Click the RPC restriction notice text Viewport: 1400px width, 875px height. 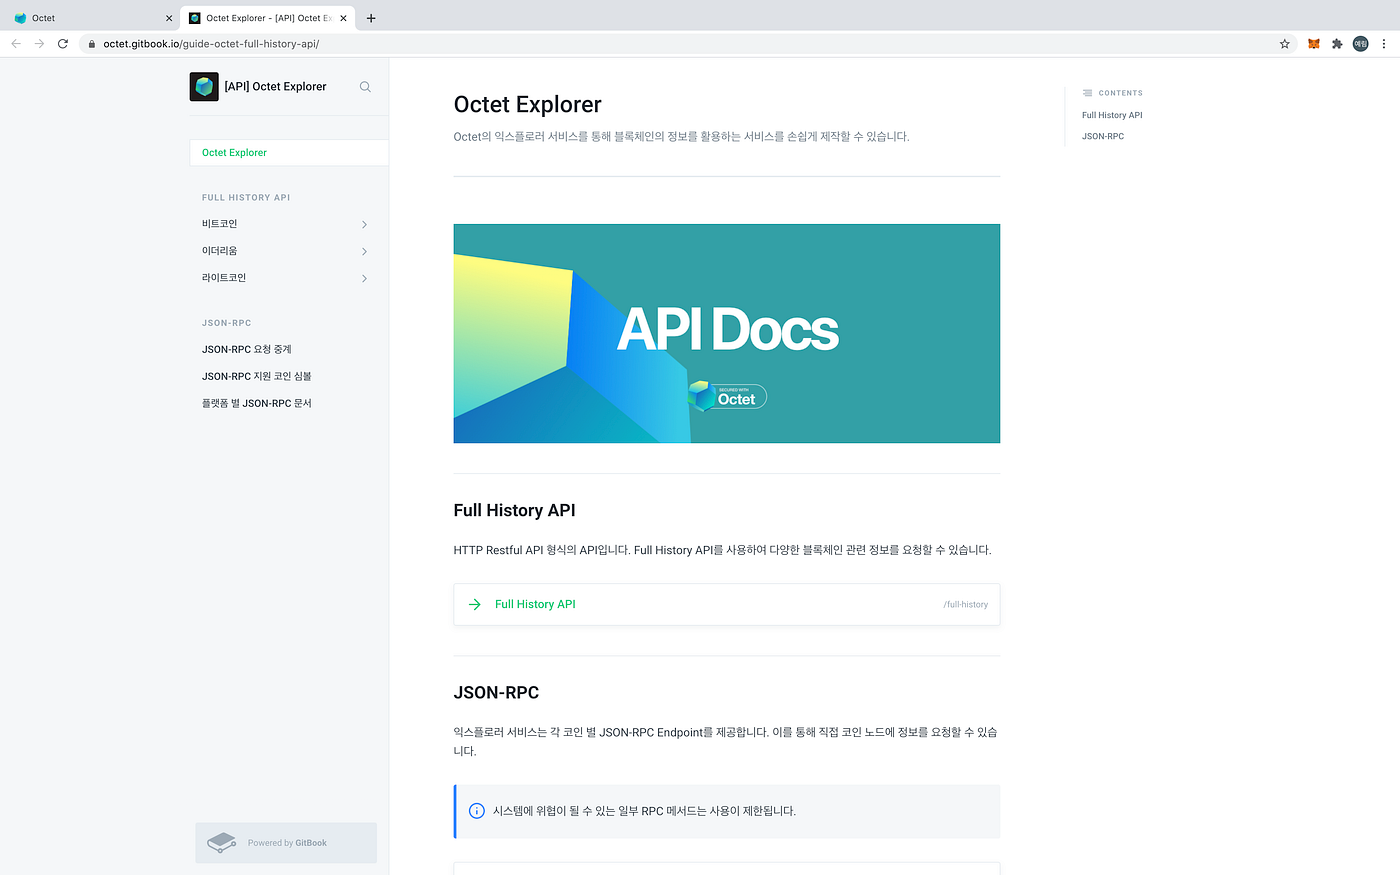[x=644, y=811]
